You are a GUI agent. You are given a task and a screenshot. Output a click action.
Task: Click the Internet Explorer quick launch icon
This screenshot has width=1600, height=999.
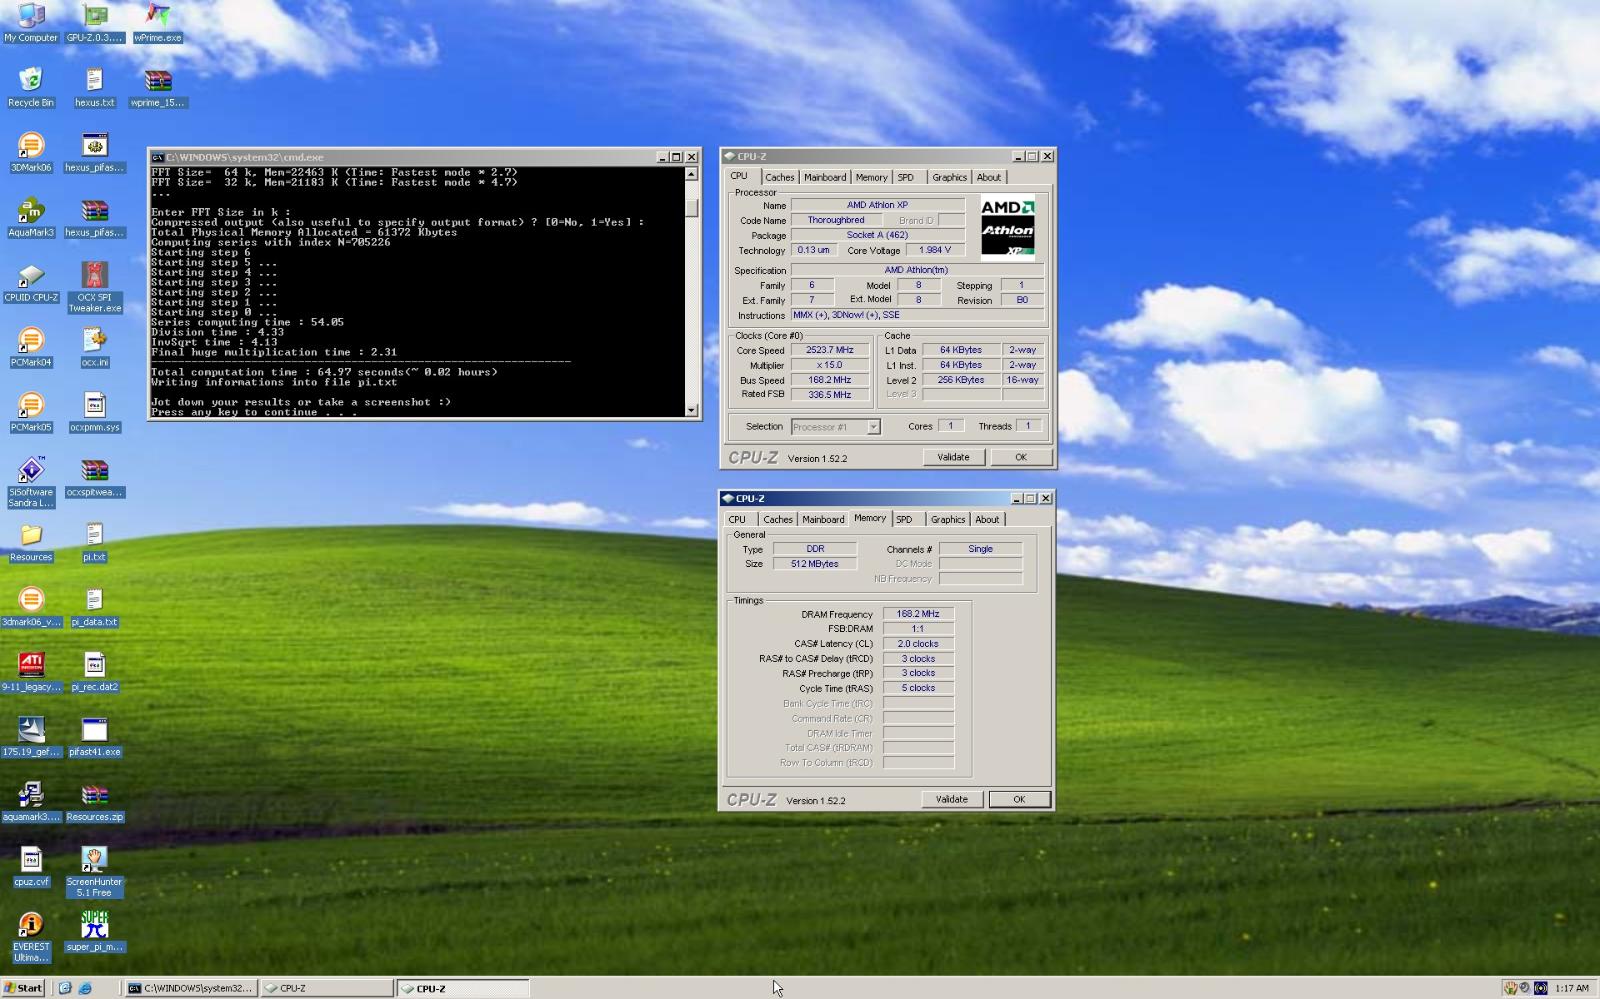pos(85,988)
